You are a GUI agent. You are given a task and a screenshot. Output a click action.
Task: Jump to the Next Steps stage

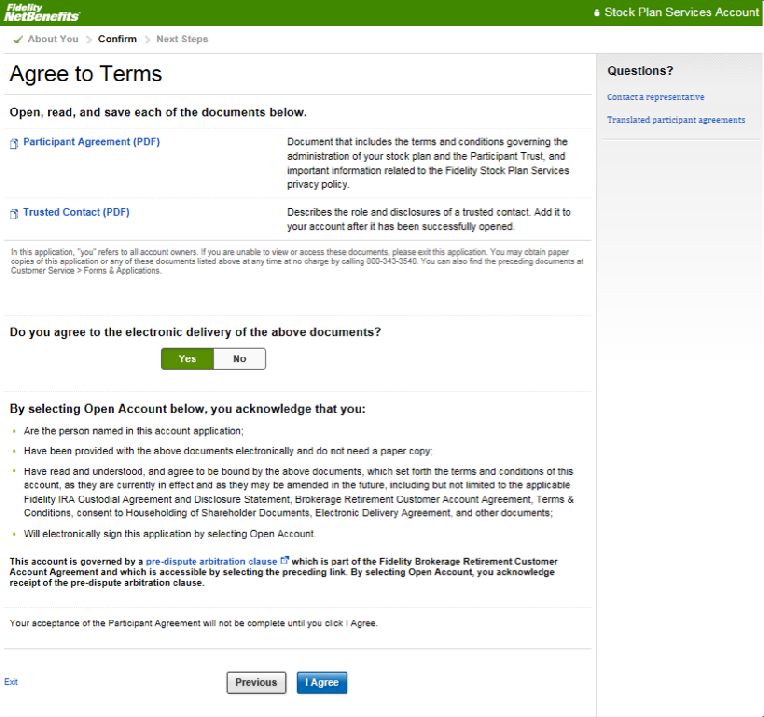[182, 39]
